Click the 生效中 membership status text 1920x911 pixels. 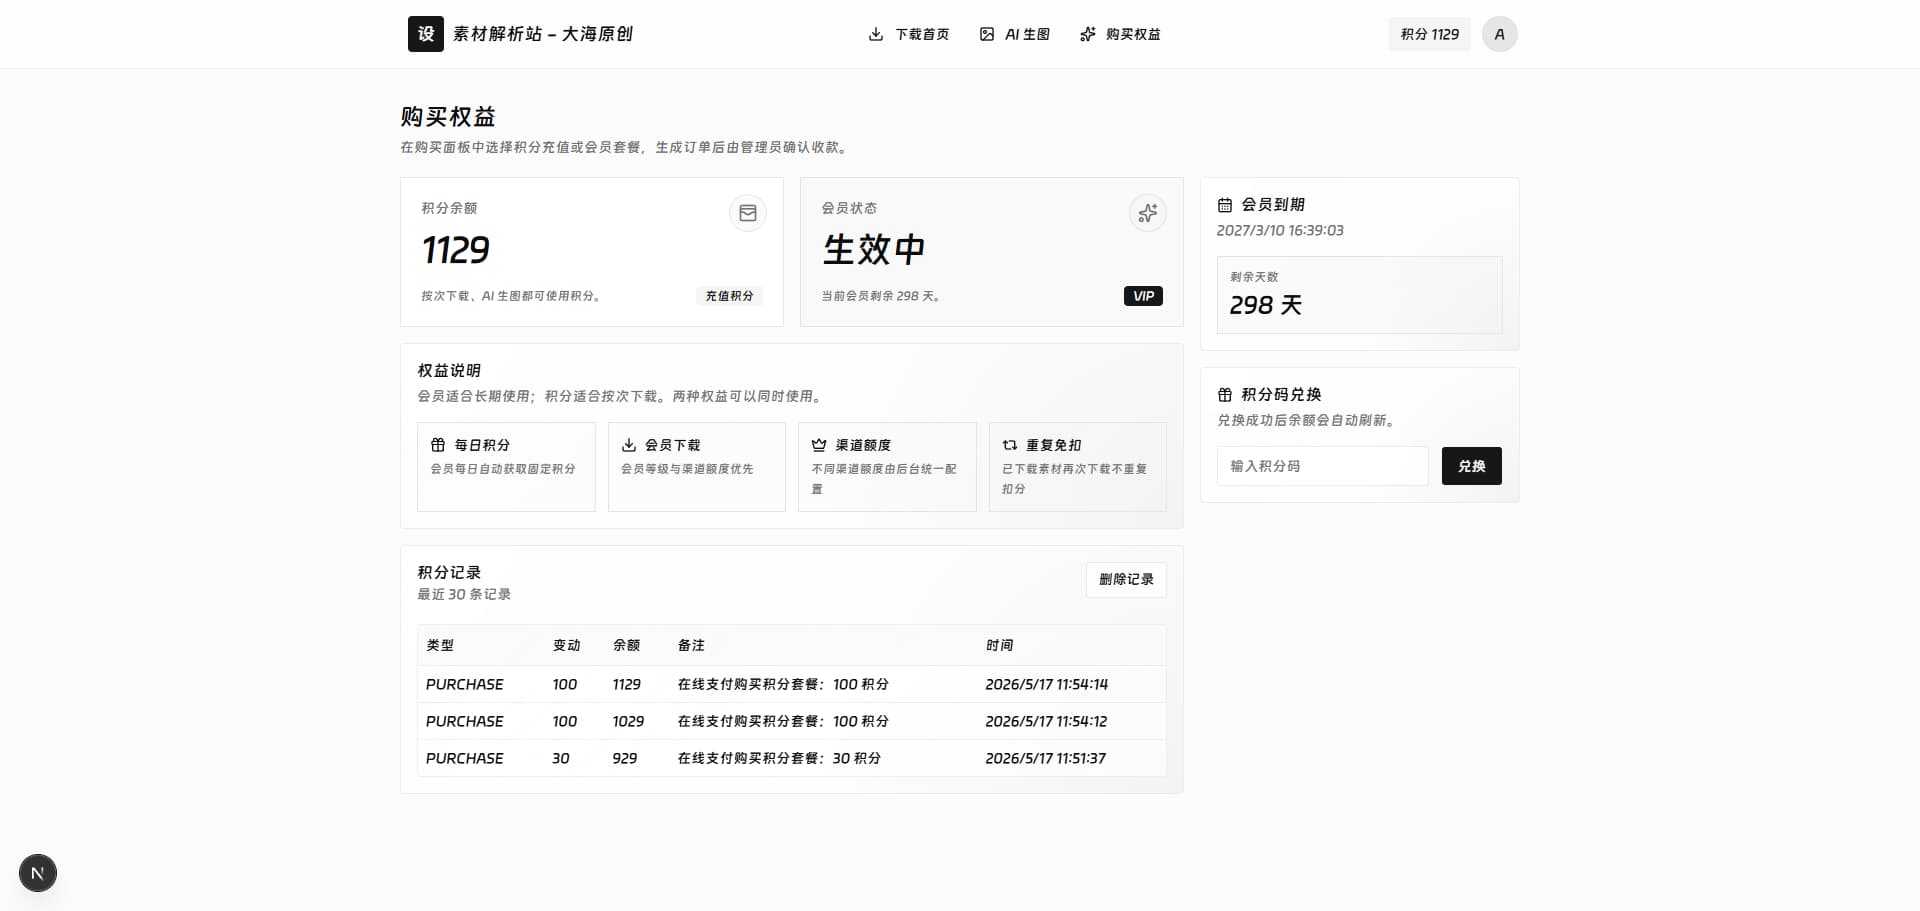tap(873, 250)
